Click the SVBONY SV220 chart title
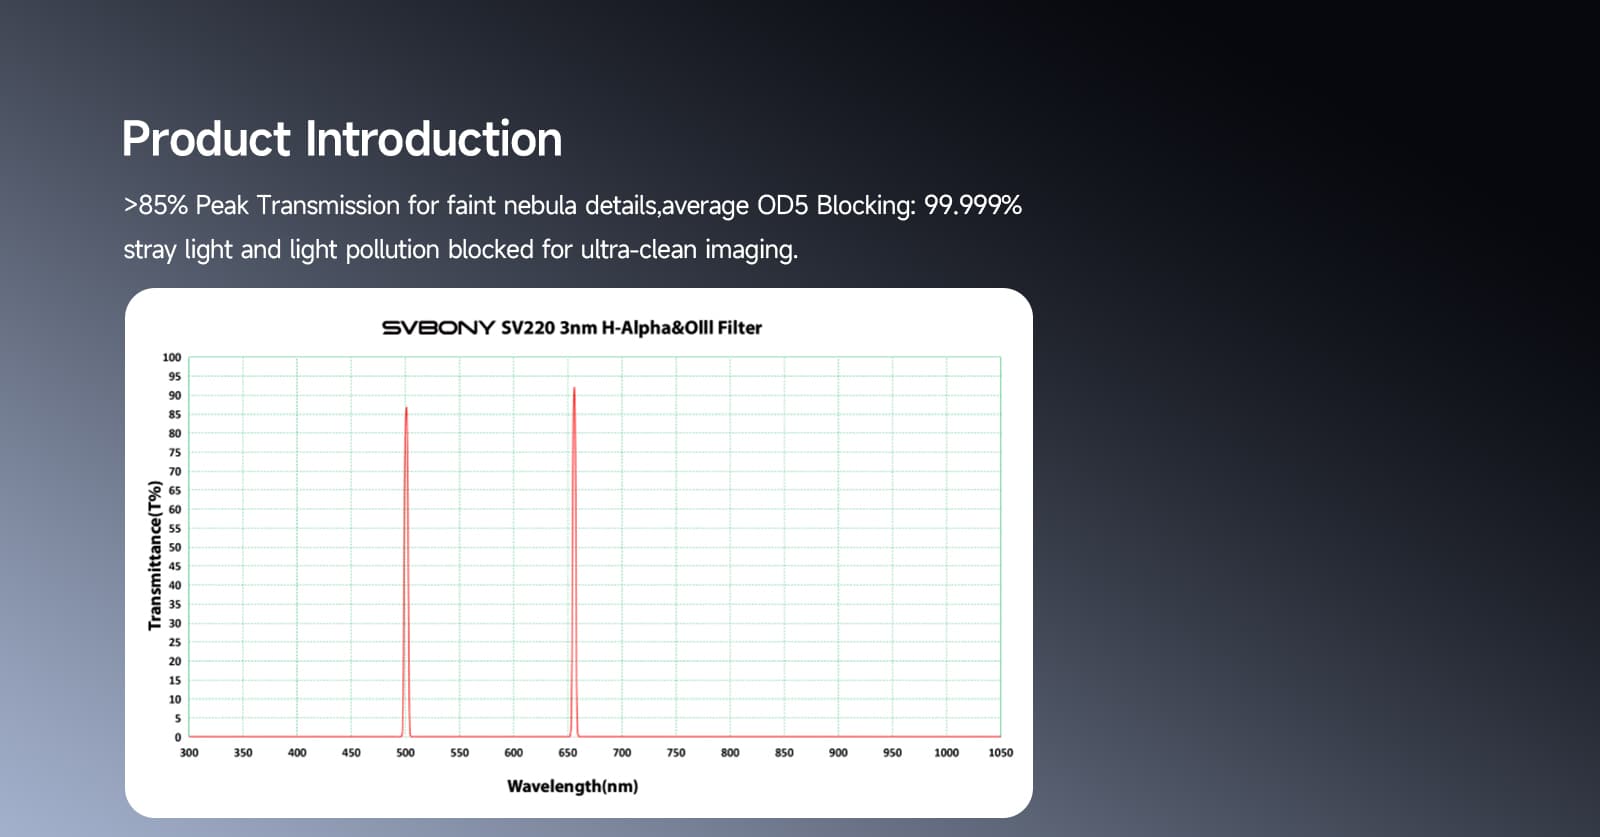This screenshot has height=837, width=1600. (572, 328)
